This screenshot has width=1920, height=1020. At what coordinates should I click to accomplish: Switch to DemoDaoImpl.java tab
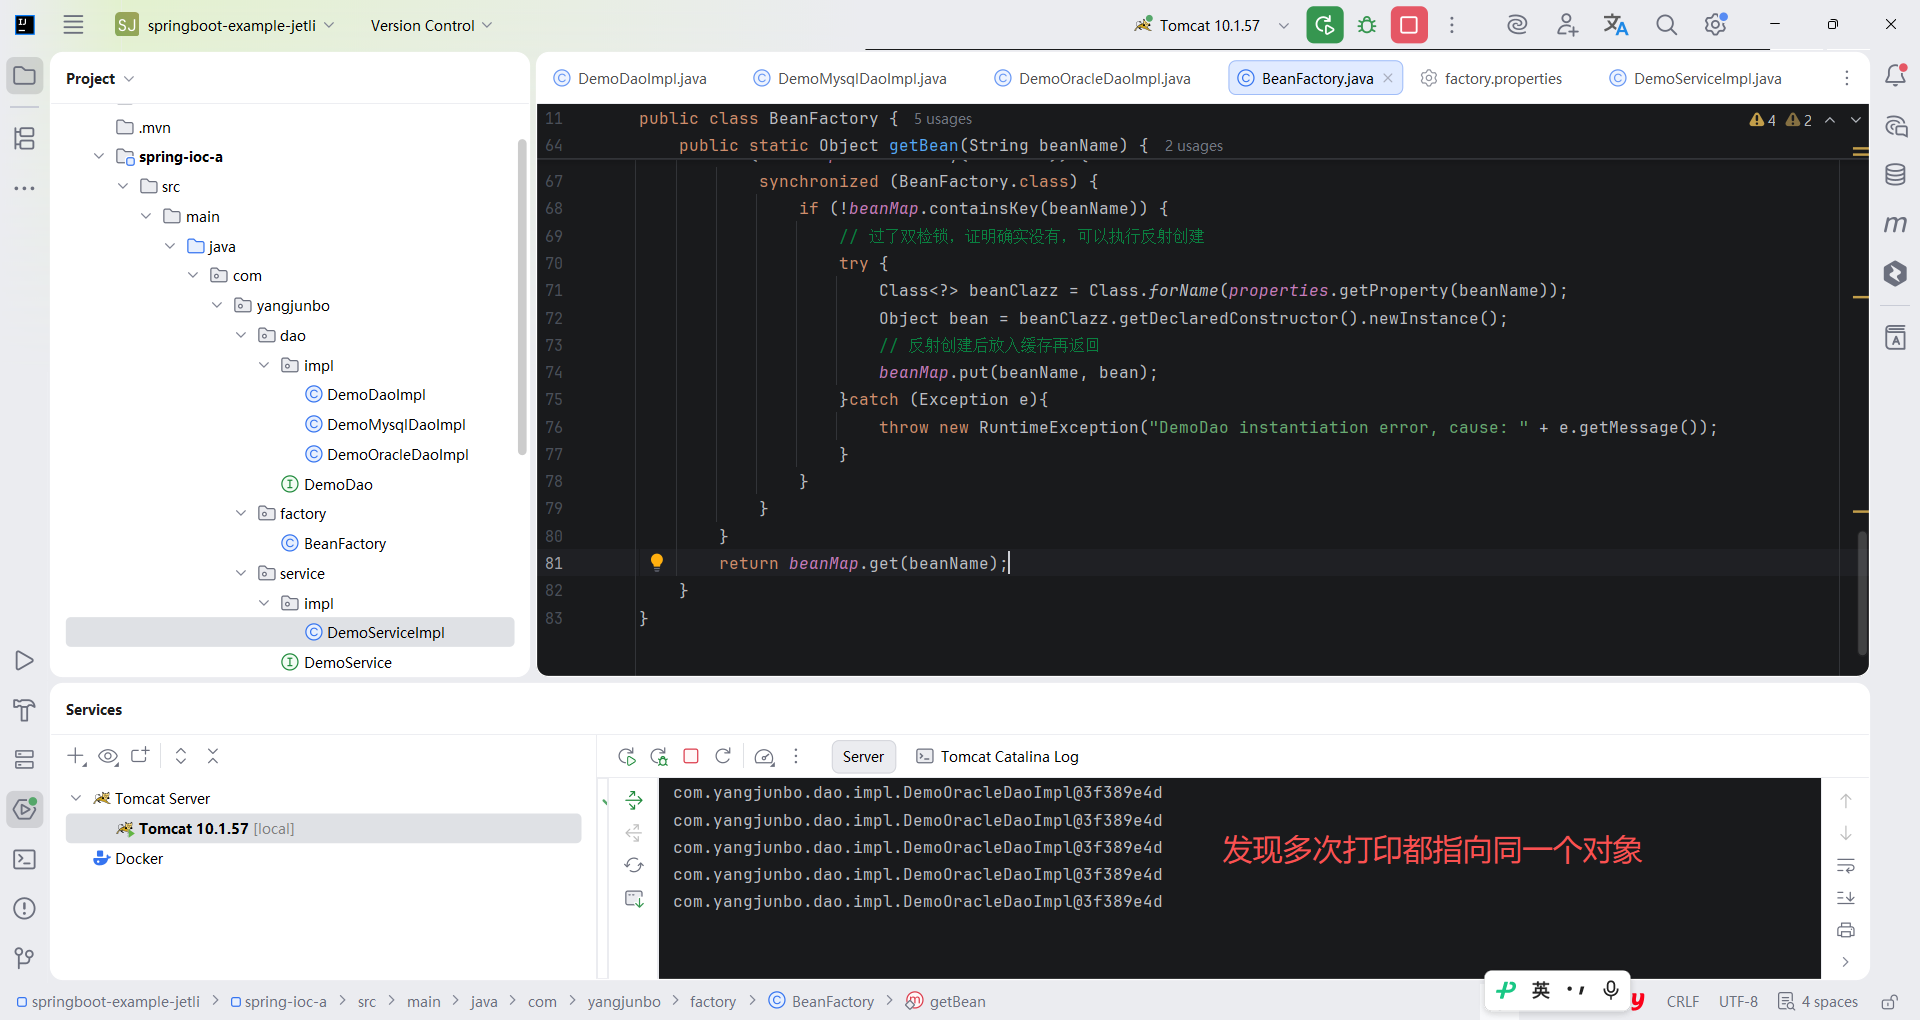pos(631,78)
